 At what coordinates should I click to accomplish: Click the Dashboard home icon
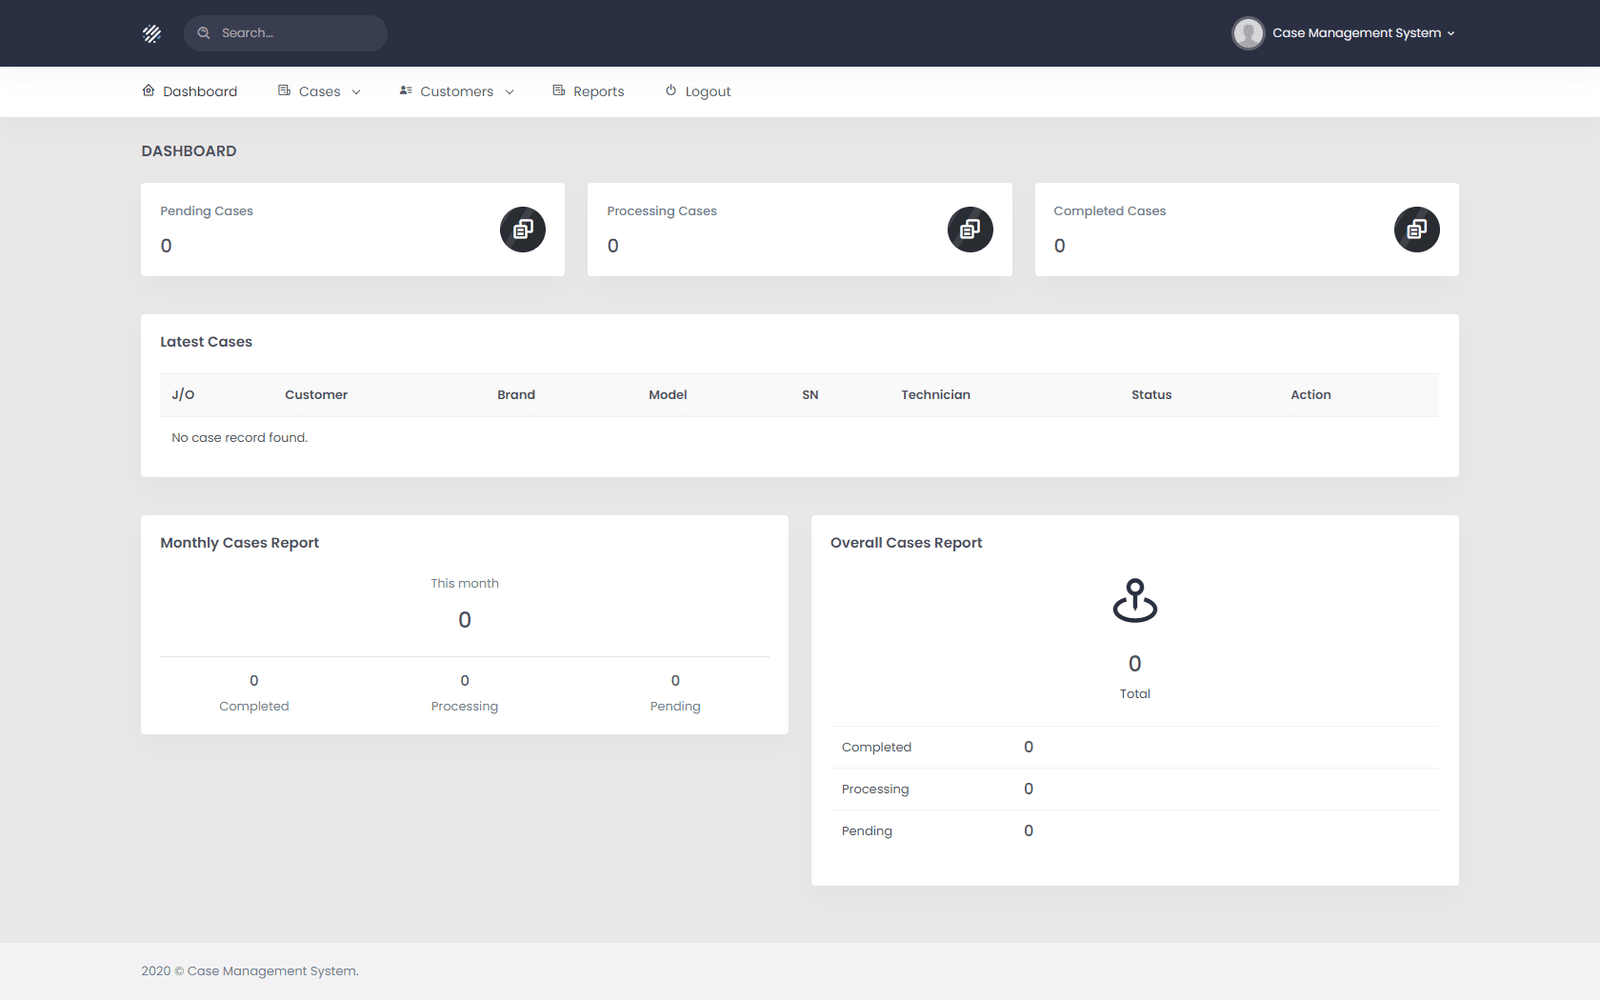point(149,91)
